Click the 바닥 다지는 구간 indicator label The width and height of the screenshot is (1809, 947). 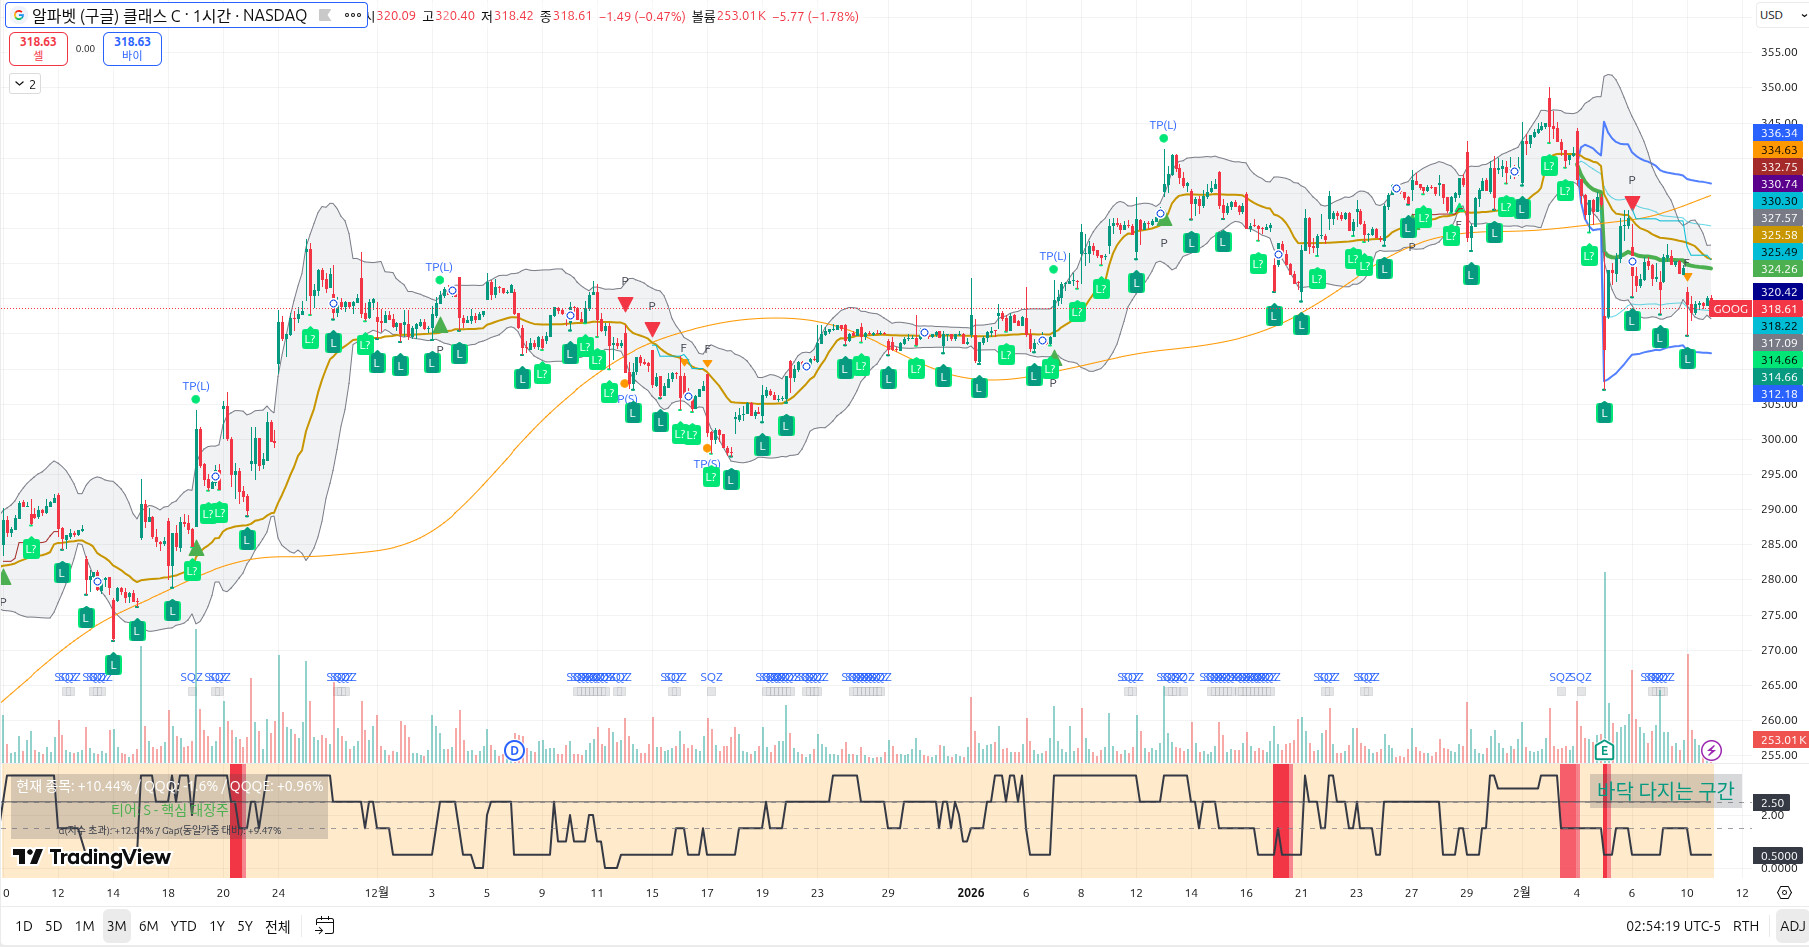(x=1665, y=791)
